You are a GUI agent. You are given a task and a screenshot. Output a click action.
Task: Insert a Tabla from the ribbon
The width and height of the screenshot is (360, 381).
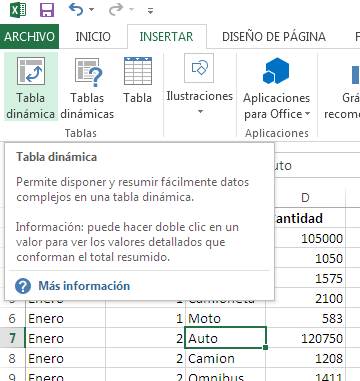(x=137, y=81)
